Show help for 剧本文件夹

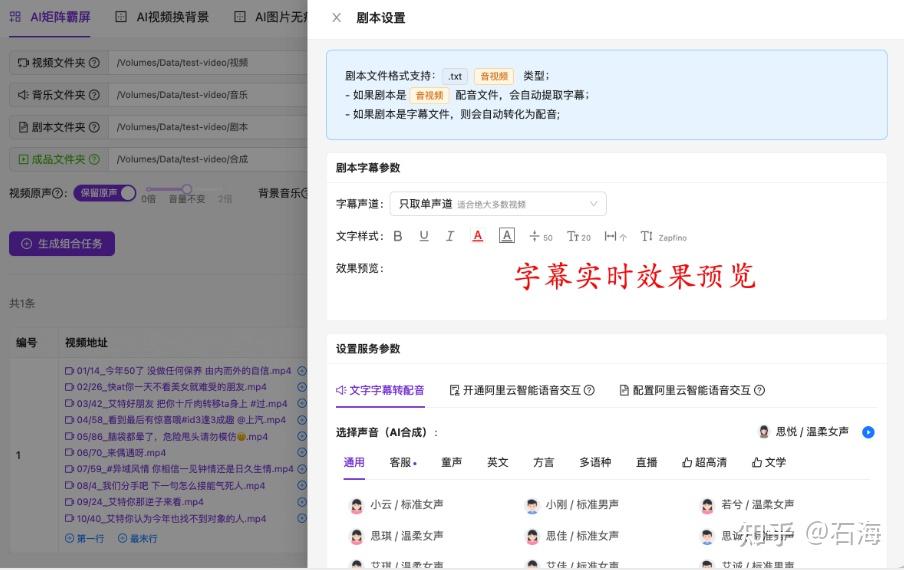click(95, 127)
